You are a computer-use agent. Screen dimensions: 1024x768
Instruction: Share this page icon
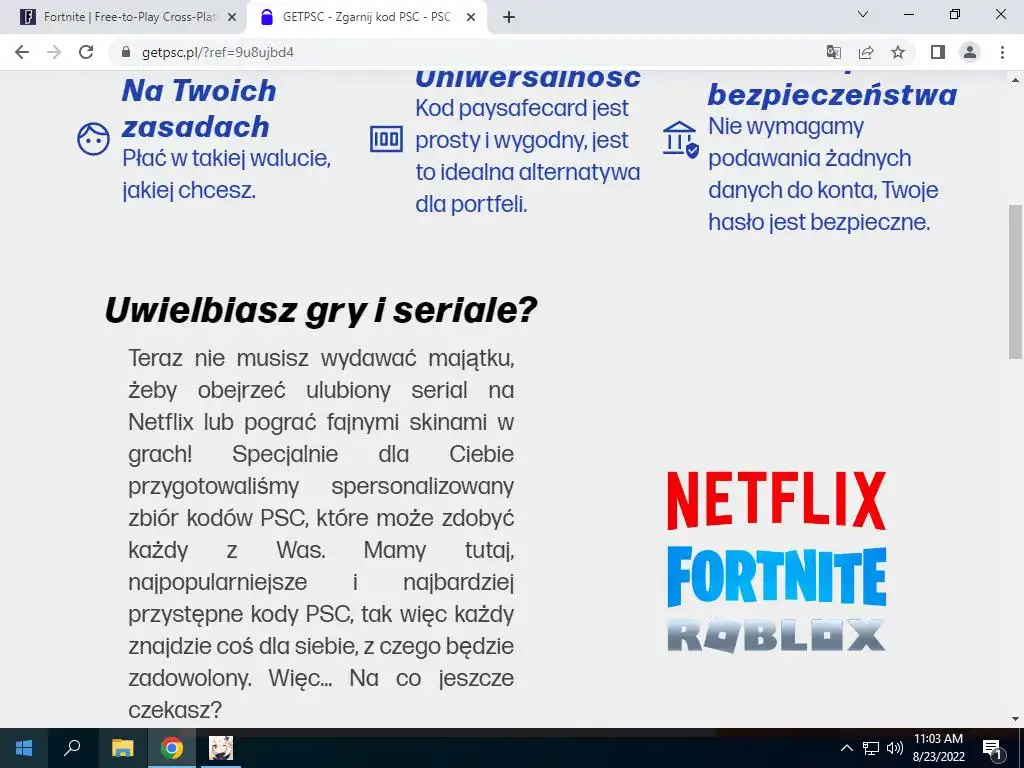866,52
